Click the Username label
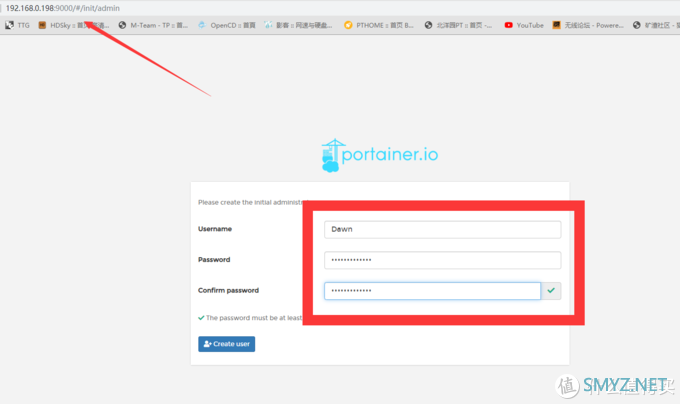 (x=215, y=229)
